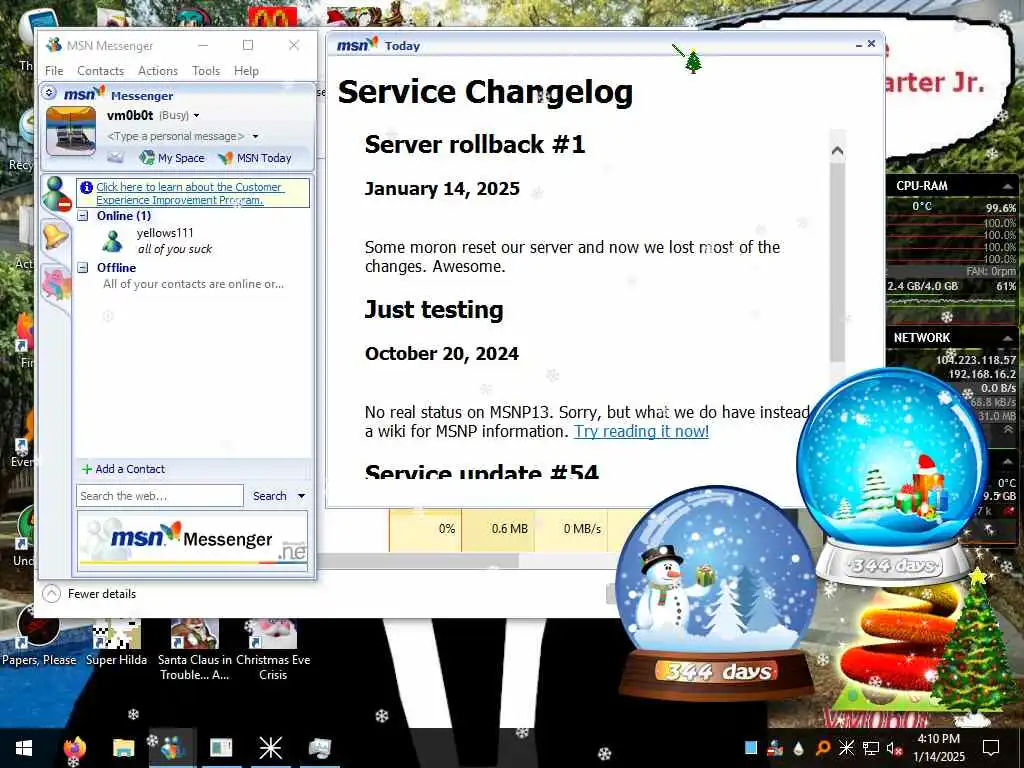
Task: Click the MSN Today vertical scrollbar thumb
Action: pos(837,261)
